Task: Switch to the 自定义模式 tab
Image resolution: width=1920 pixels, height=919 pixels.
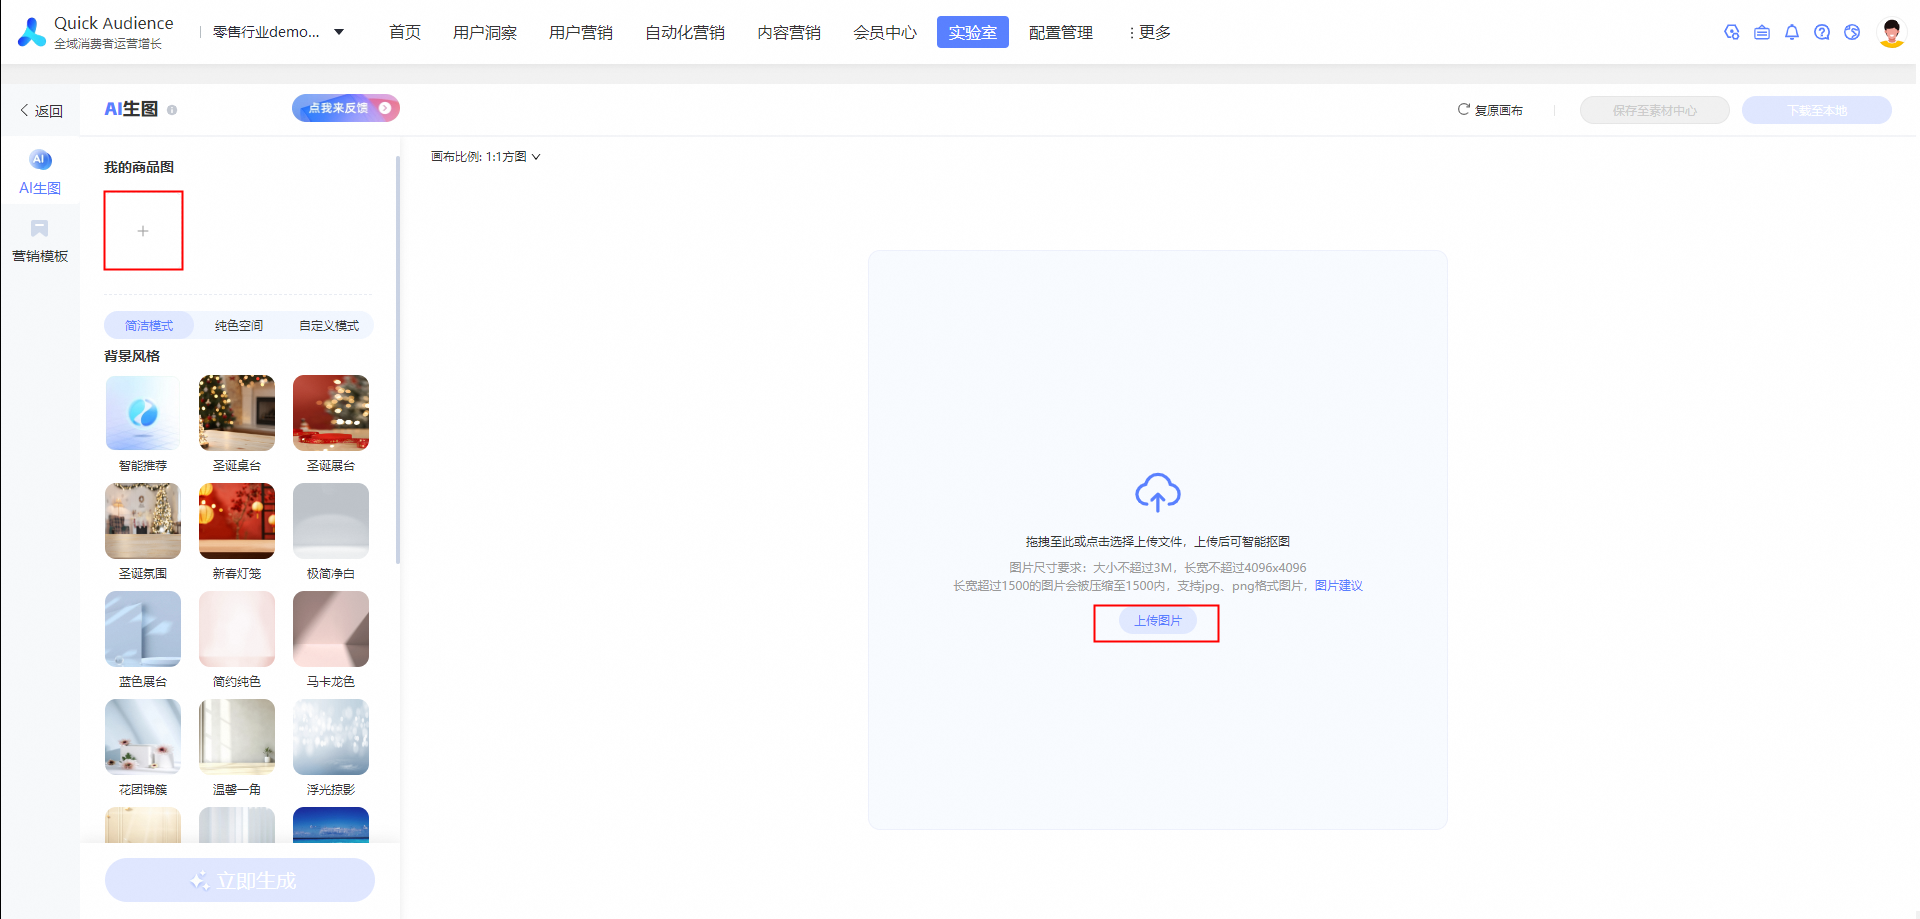Action: tap(329, 326)
